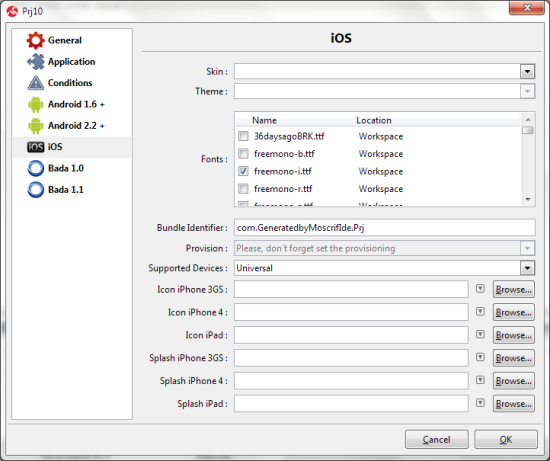Open Icon iPhone 3GS small arrow menu
Viewport: 550px width, 461px height.
coord(480,289)
